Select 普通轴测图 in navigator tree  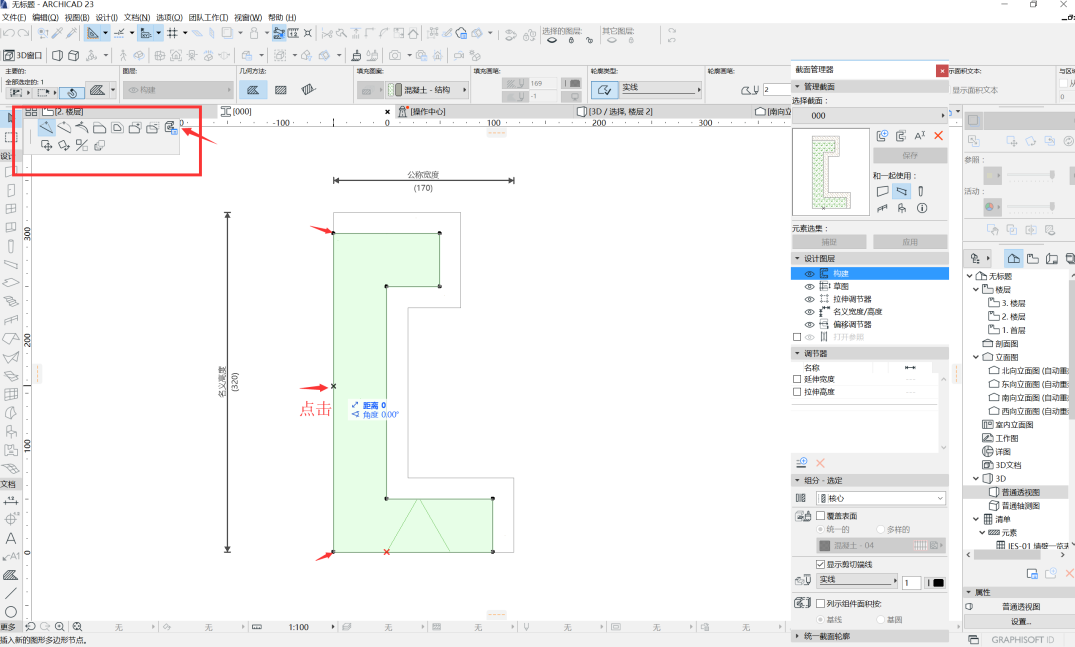tap(1020, 506)
